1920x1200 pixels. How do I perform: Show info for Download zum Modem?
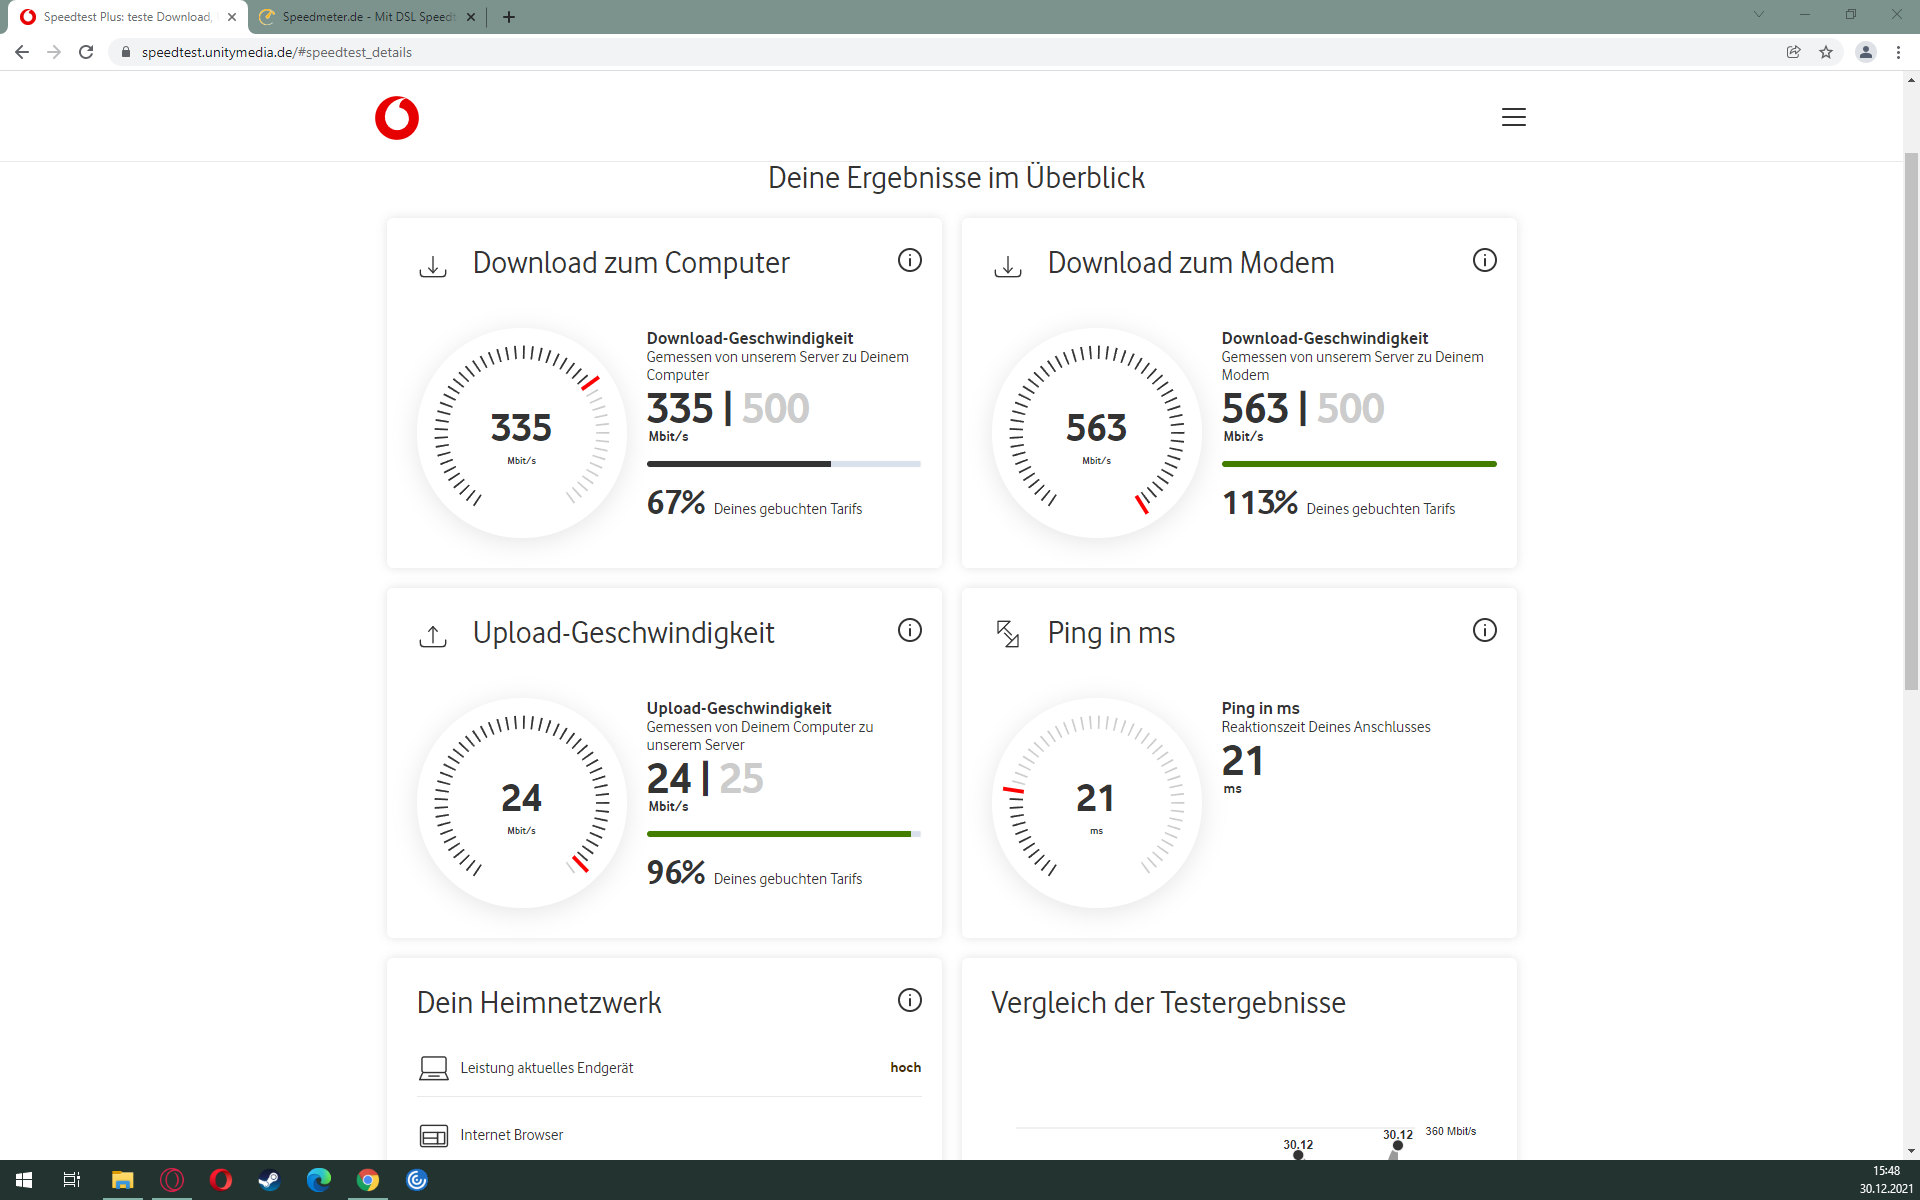click(x=1484, y=261)
